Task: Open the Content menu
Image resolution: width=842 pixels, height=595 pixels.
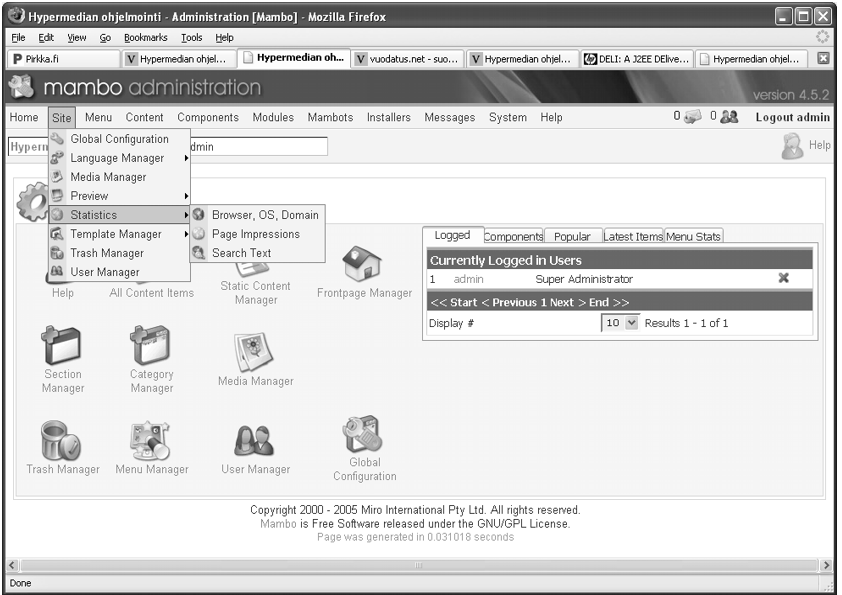Action: [x=144, y=117]
